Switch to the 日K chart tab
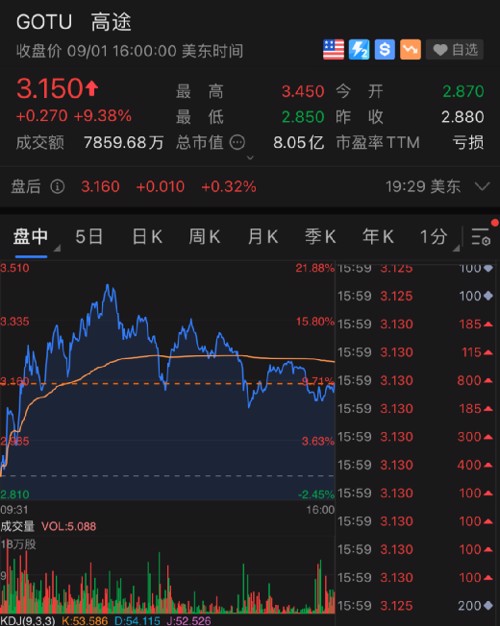Viewport: 500px width, 626px height. (147, 237)
